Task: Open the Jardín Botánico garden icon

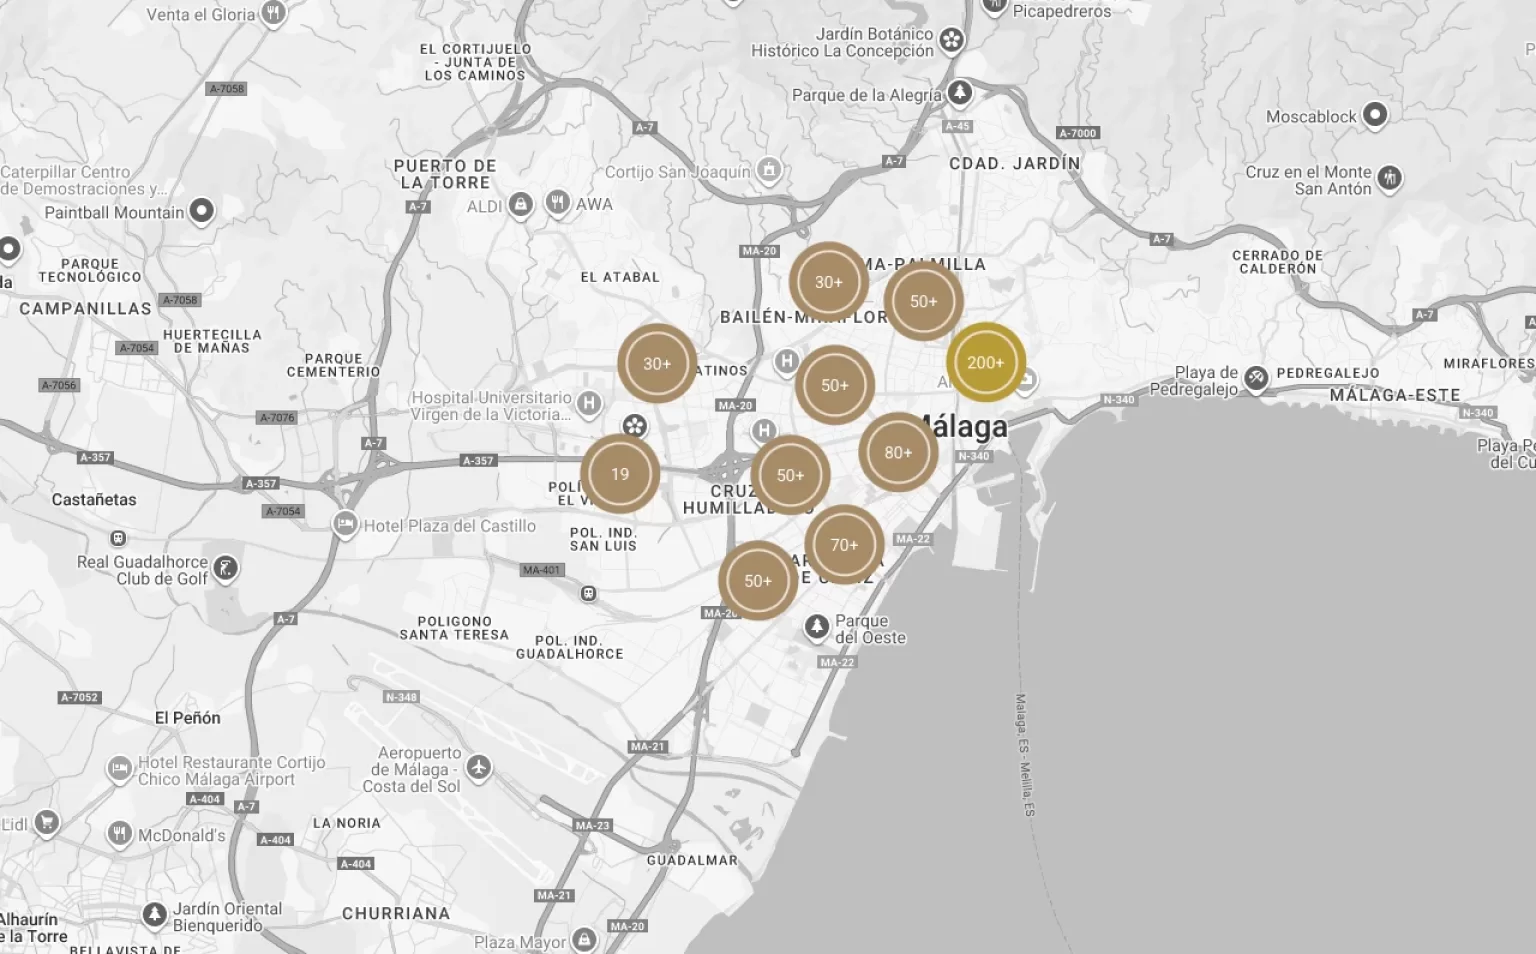Action: pos(952,40)
